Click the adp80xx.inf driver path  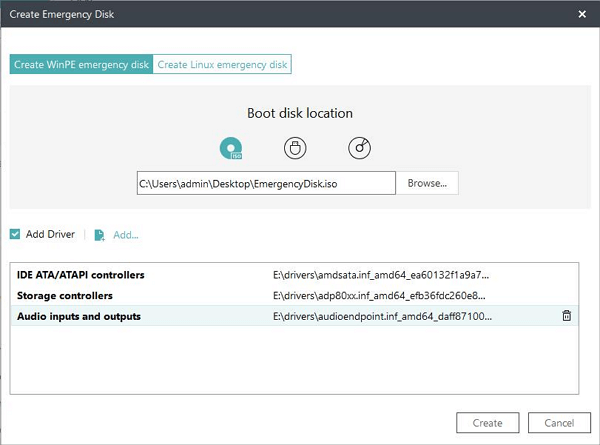click(379, 295)
